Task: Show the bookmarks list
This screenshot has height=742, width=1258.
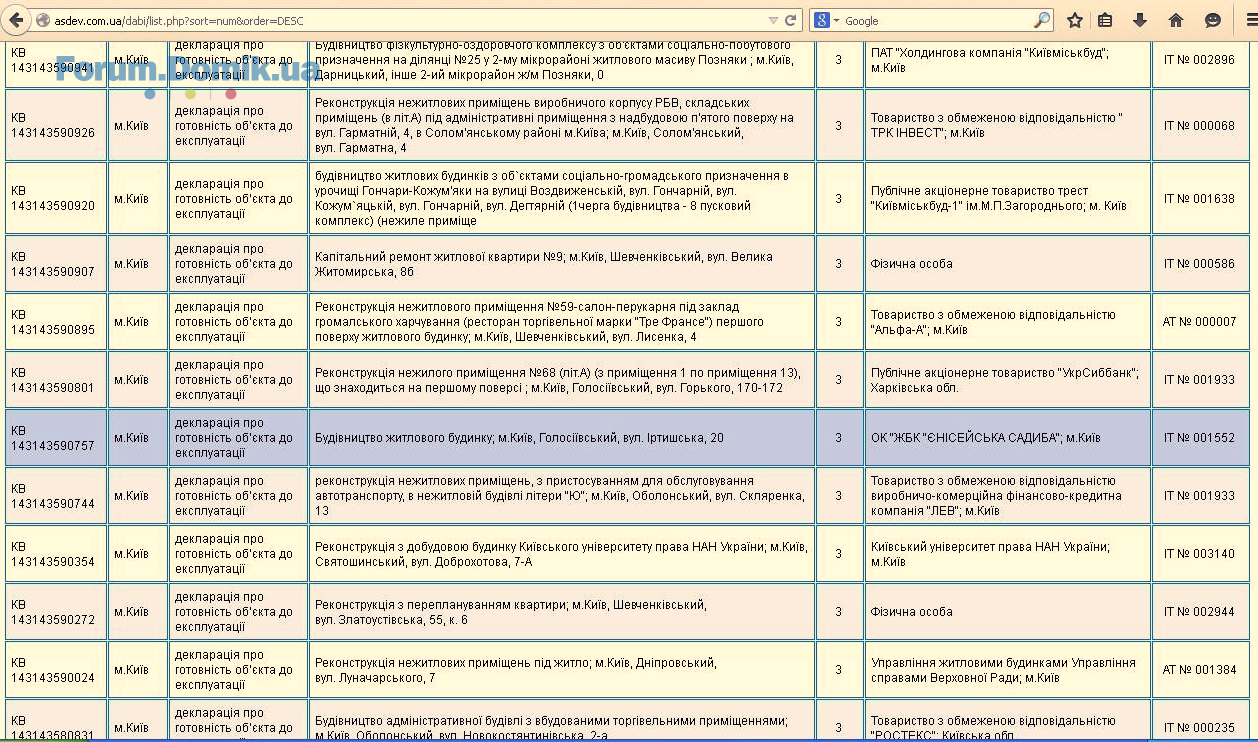Action: click(1105, 20)
